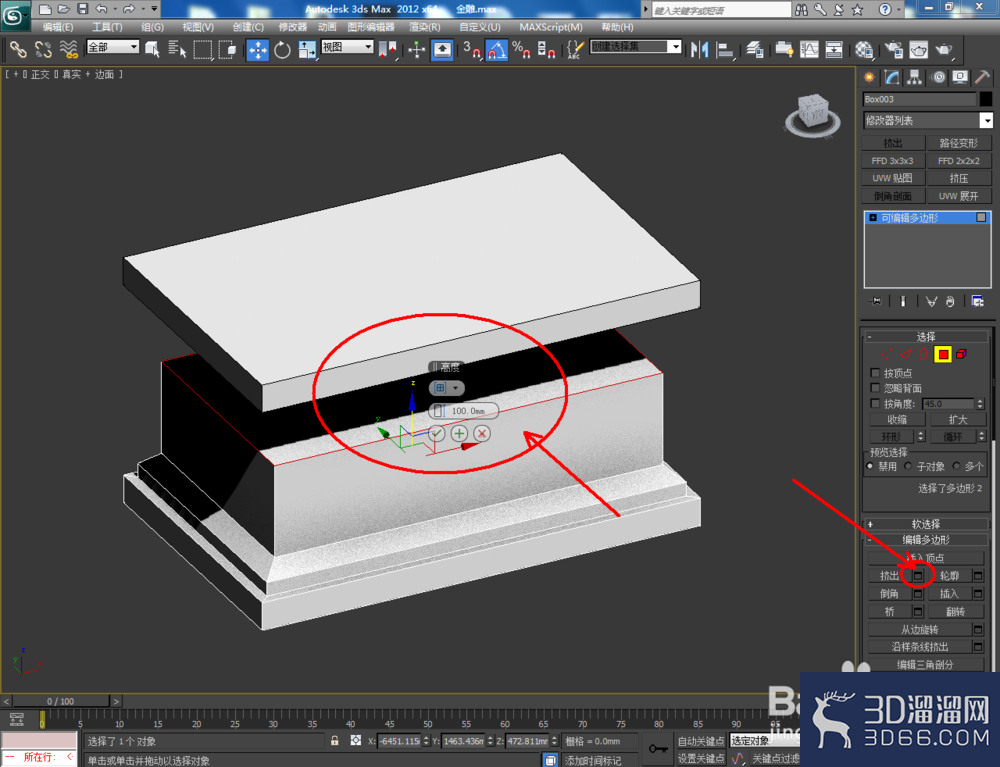Select Element sub-object level cube icon

(961, 354)
